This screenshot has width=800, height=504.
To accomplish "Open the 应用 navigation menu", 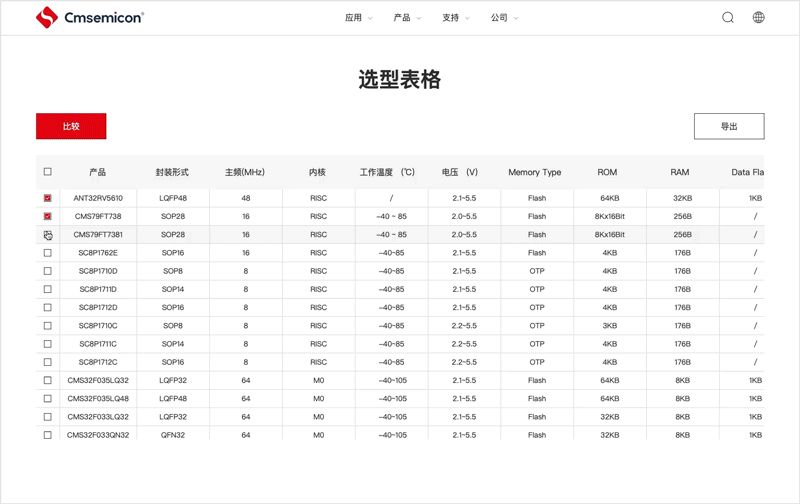I will pos(353,18).
